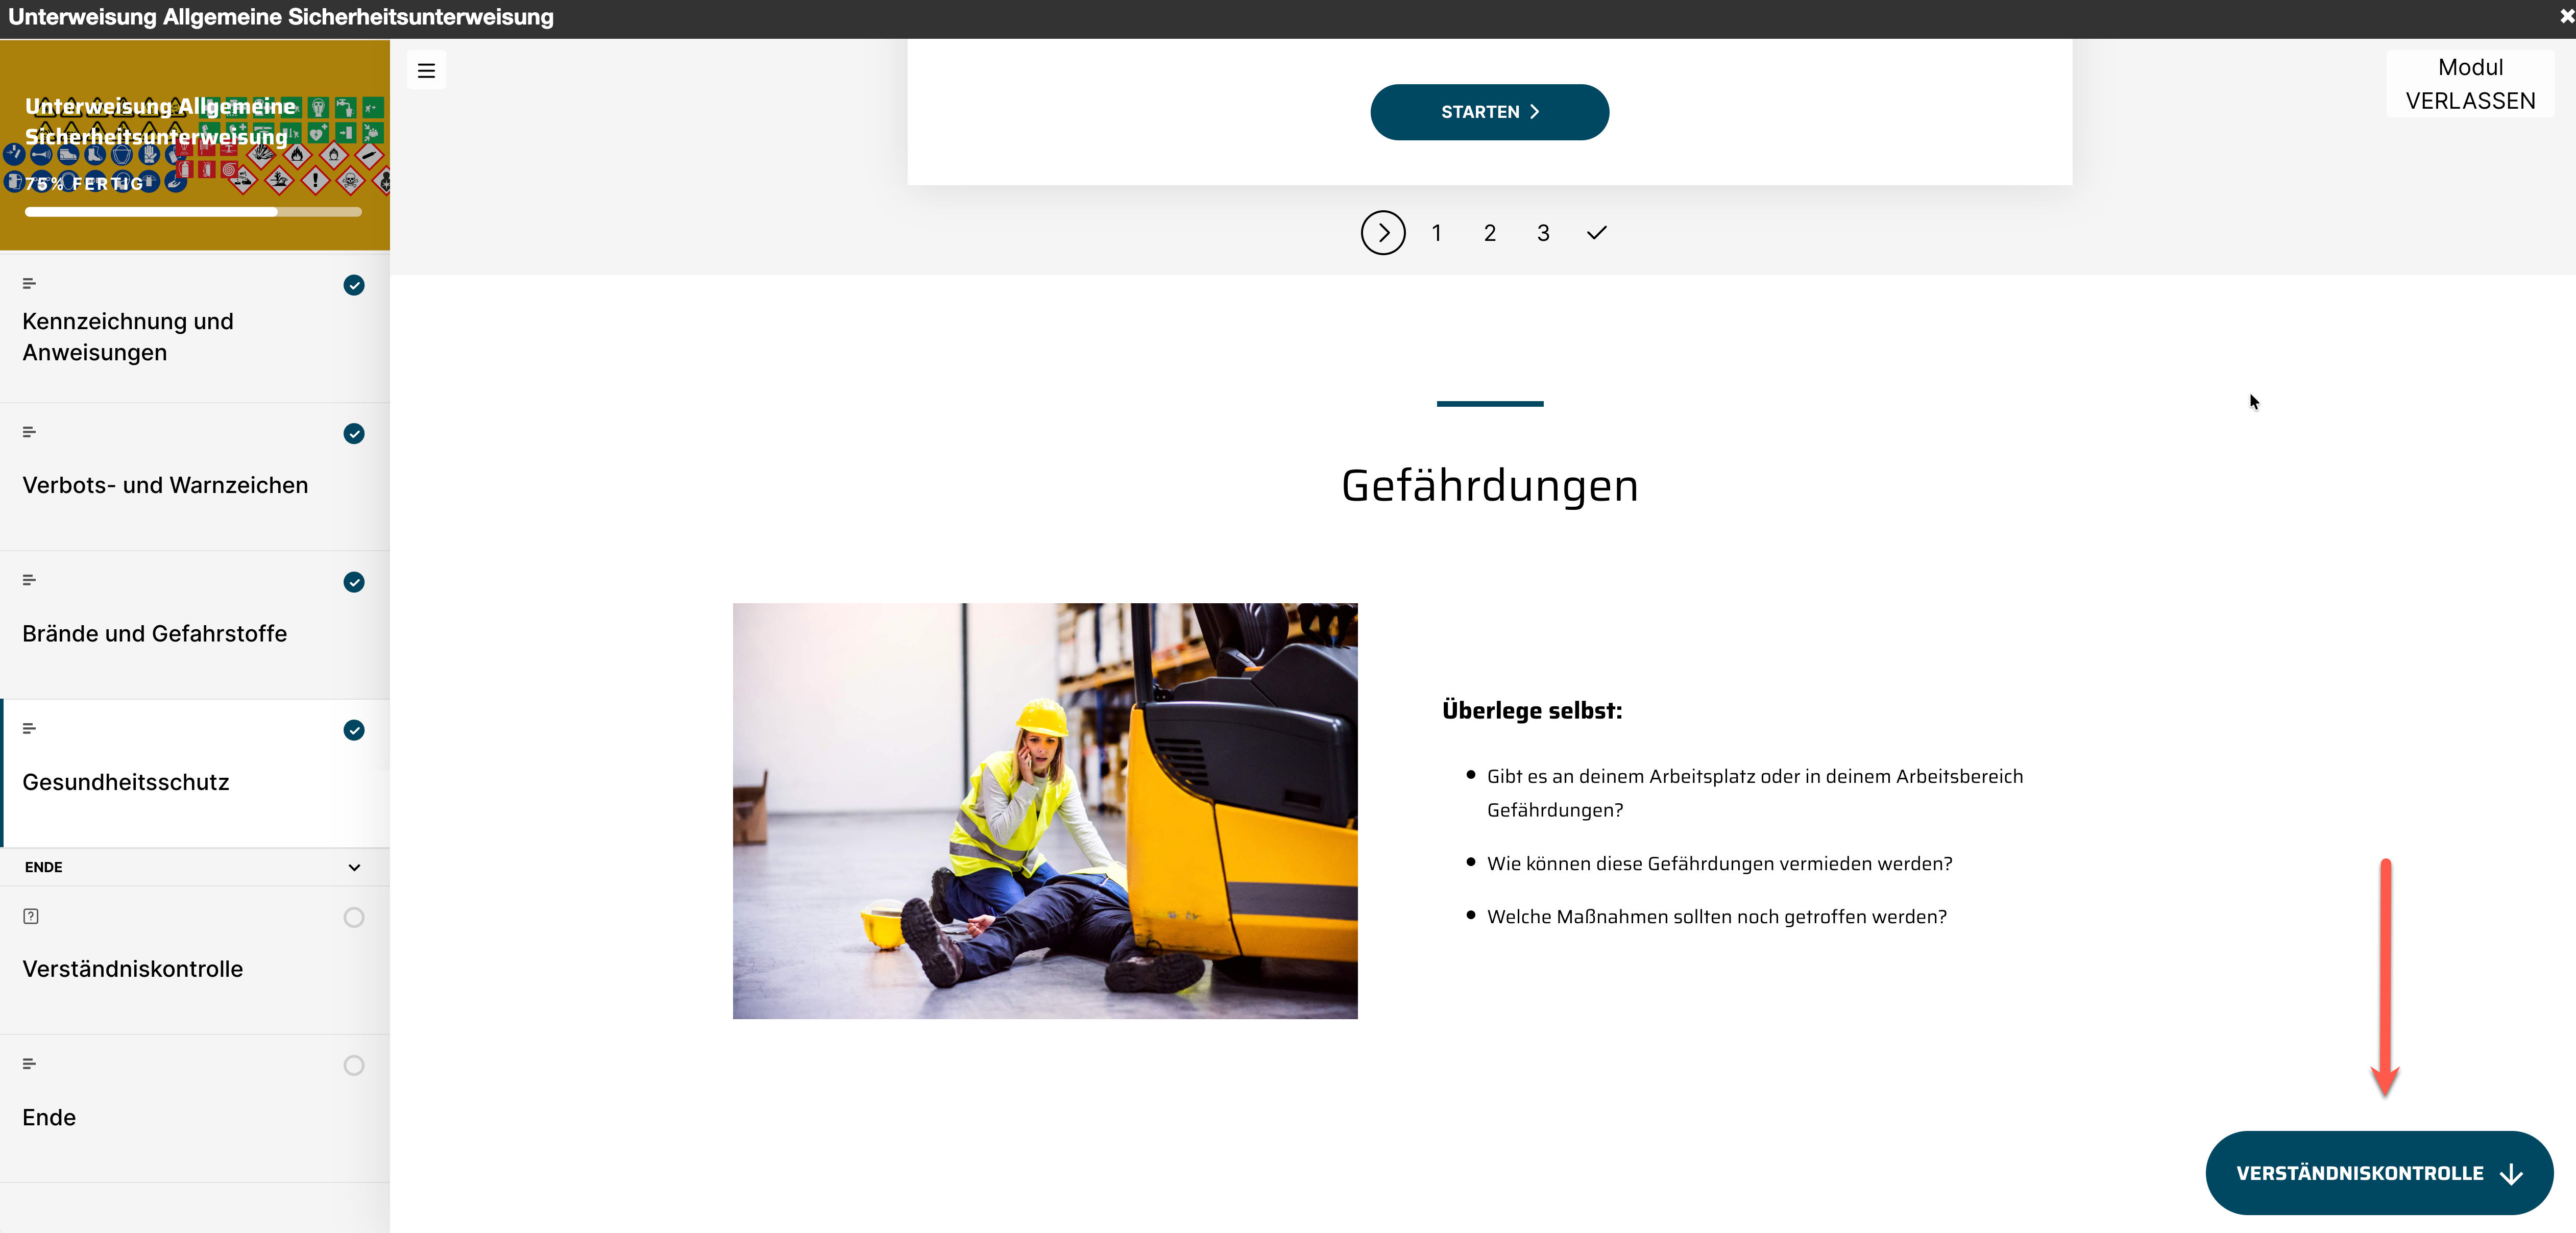The height and width of the screenshot is (1233, 2576).
Task: Open Kennzeichnung und Anweisungen lesson
Action: (195, 329)
